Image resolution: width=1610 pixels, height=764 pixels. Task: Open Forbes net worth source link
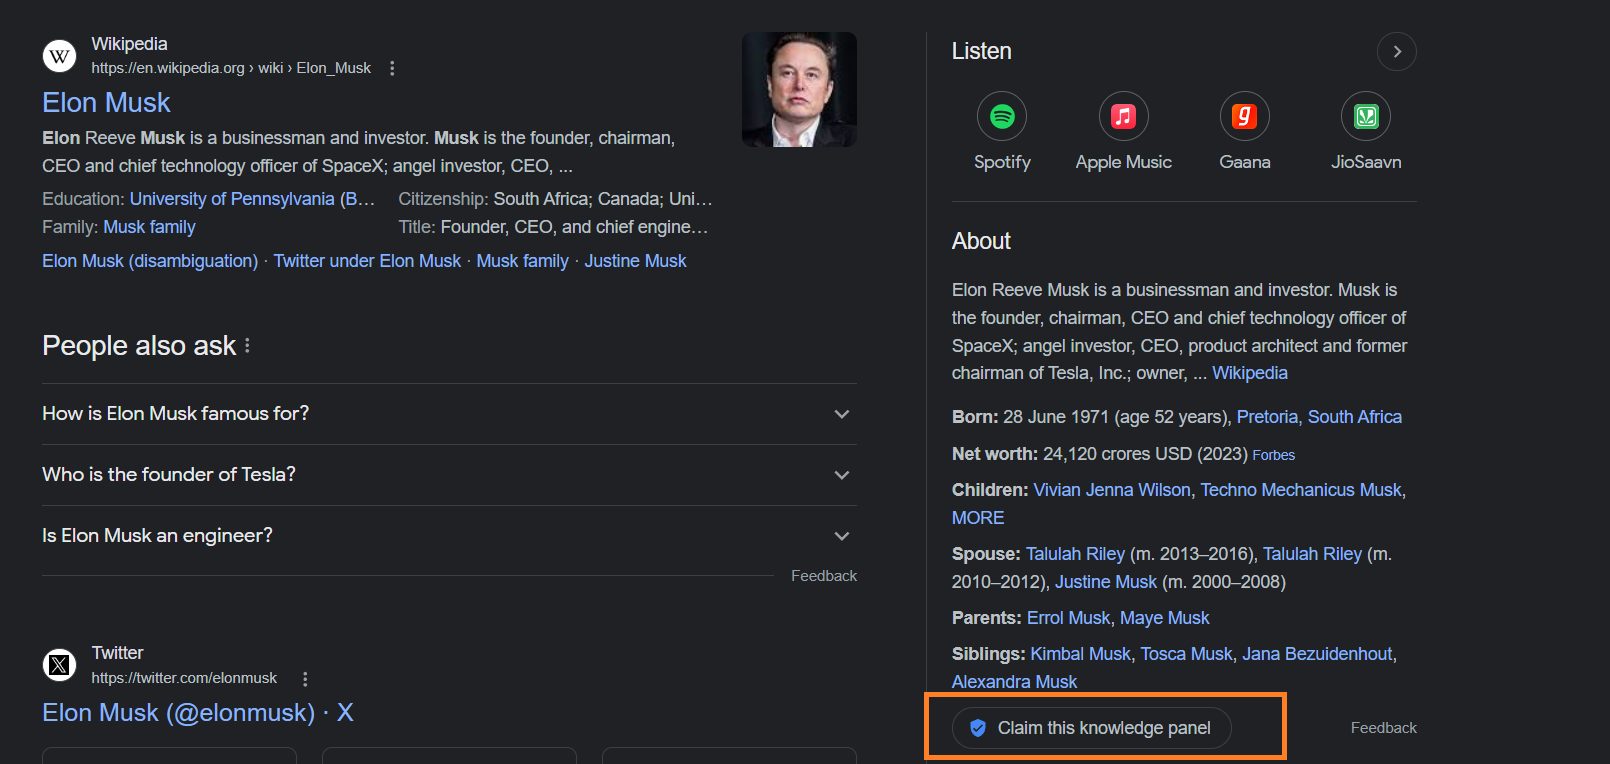[1273, 455]
